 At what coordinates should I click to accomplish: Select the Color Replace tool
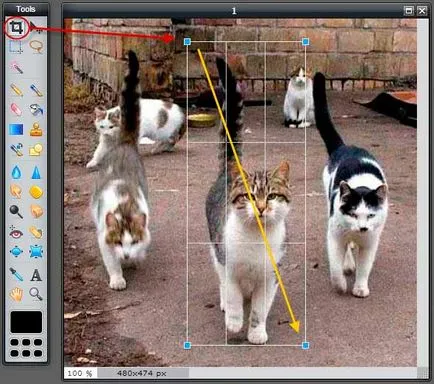pyautogui.click(x=16, y=150)
